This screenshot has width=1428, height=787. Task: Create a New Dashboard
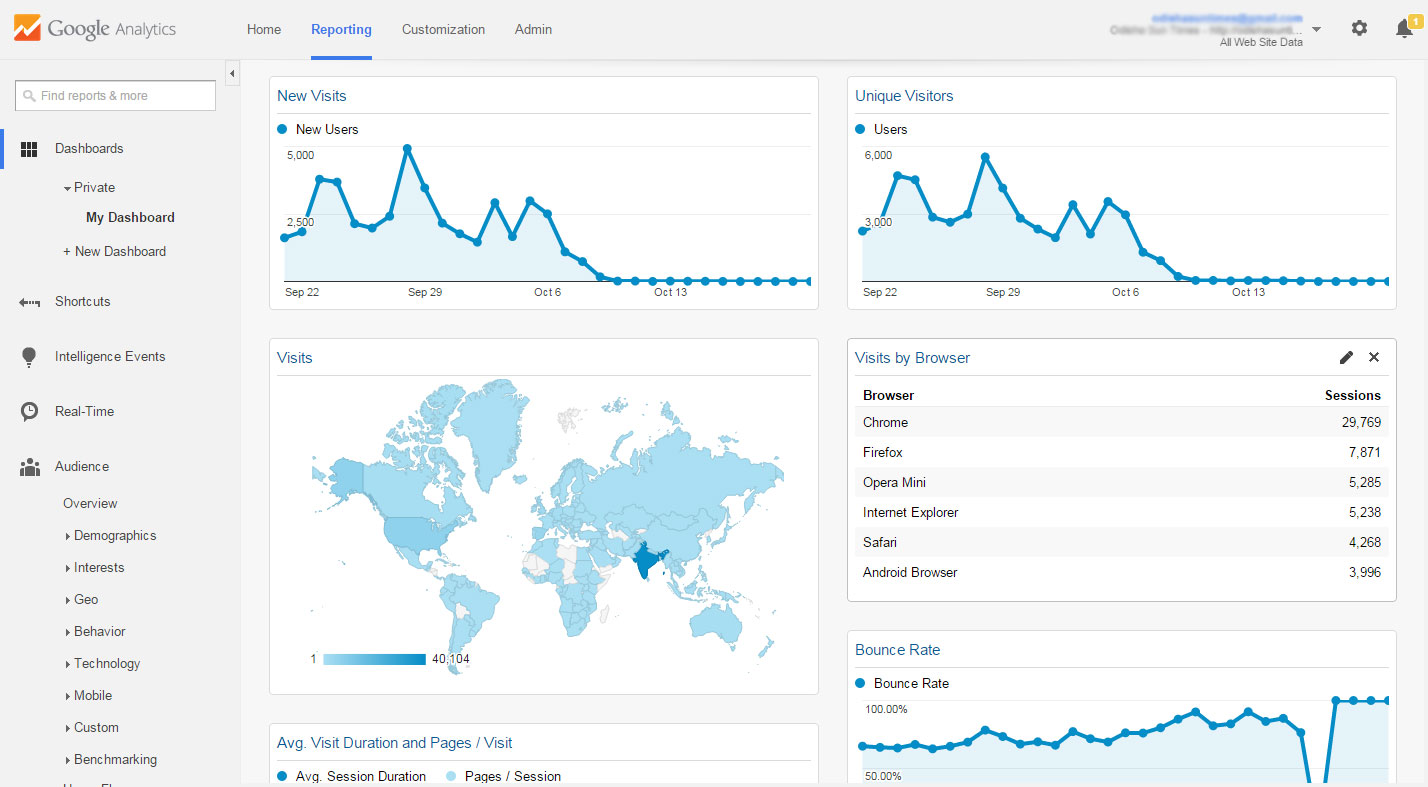click(114, 252)
